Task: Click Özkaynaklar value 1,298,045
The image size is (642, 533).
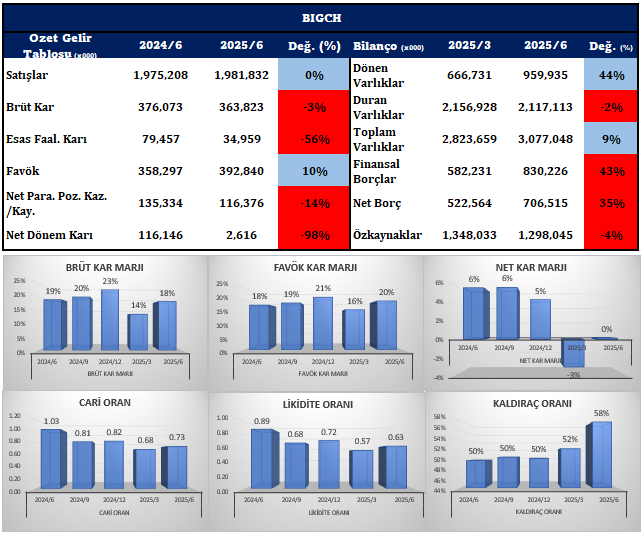Action: click(x=545, y=235)
